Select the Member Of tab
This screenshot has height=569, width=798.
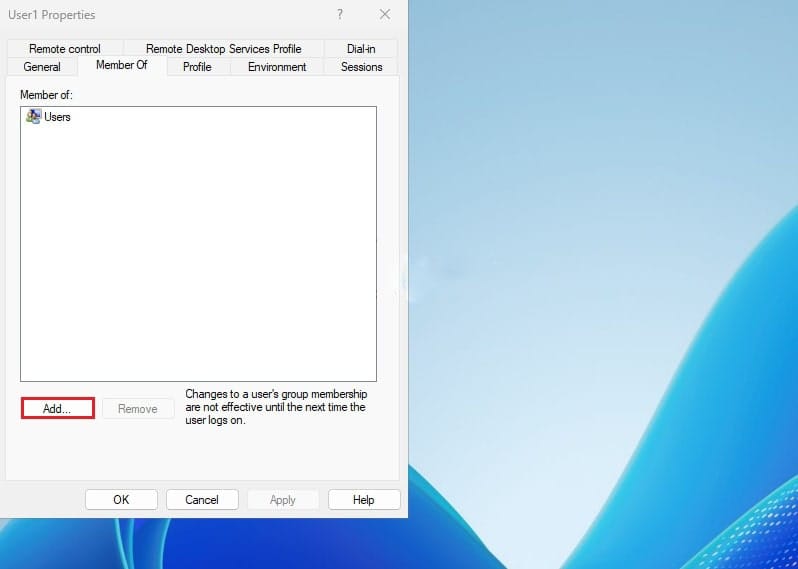click(122, 65)
